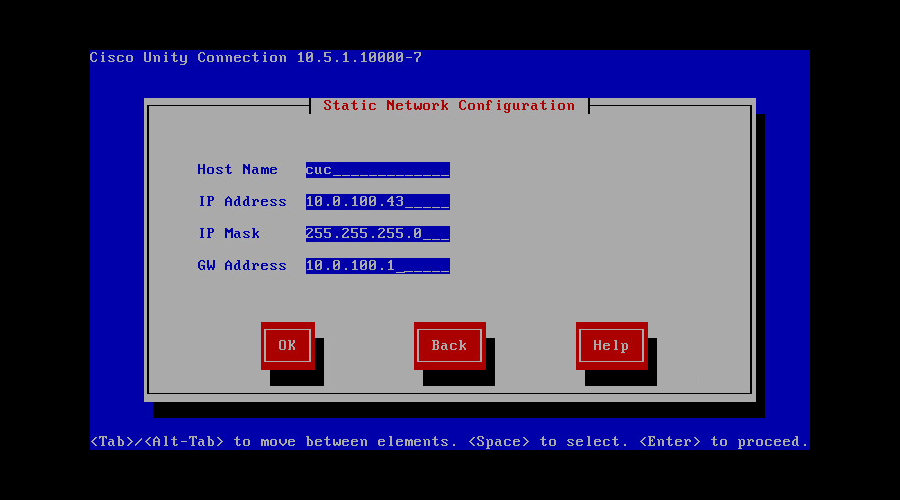900x500 pixels.
Task: Select the IP Address input field
Action: 378,201
